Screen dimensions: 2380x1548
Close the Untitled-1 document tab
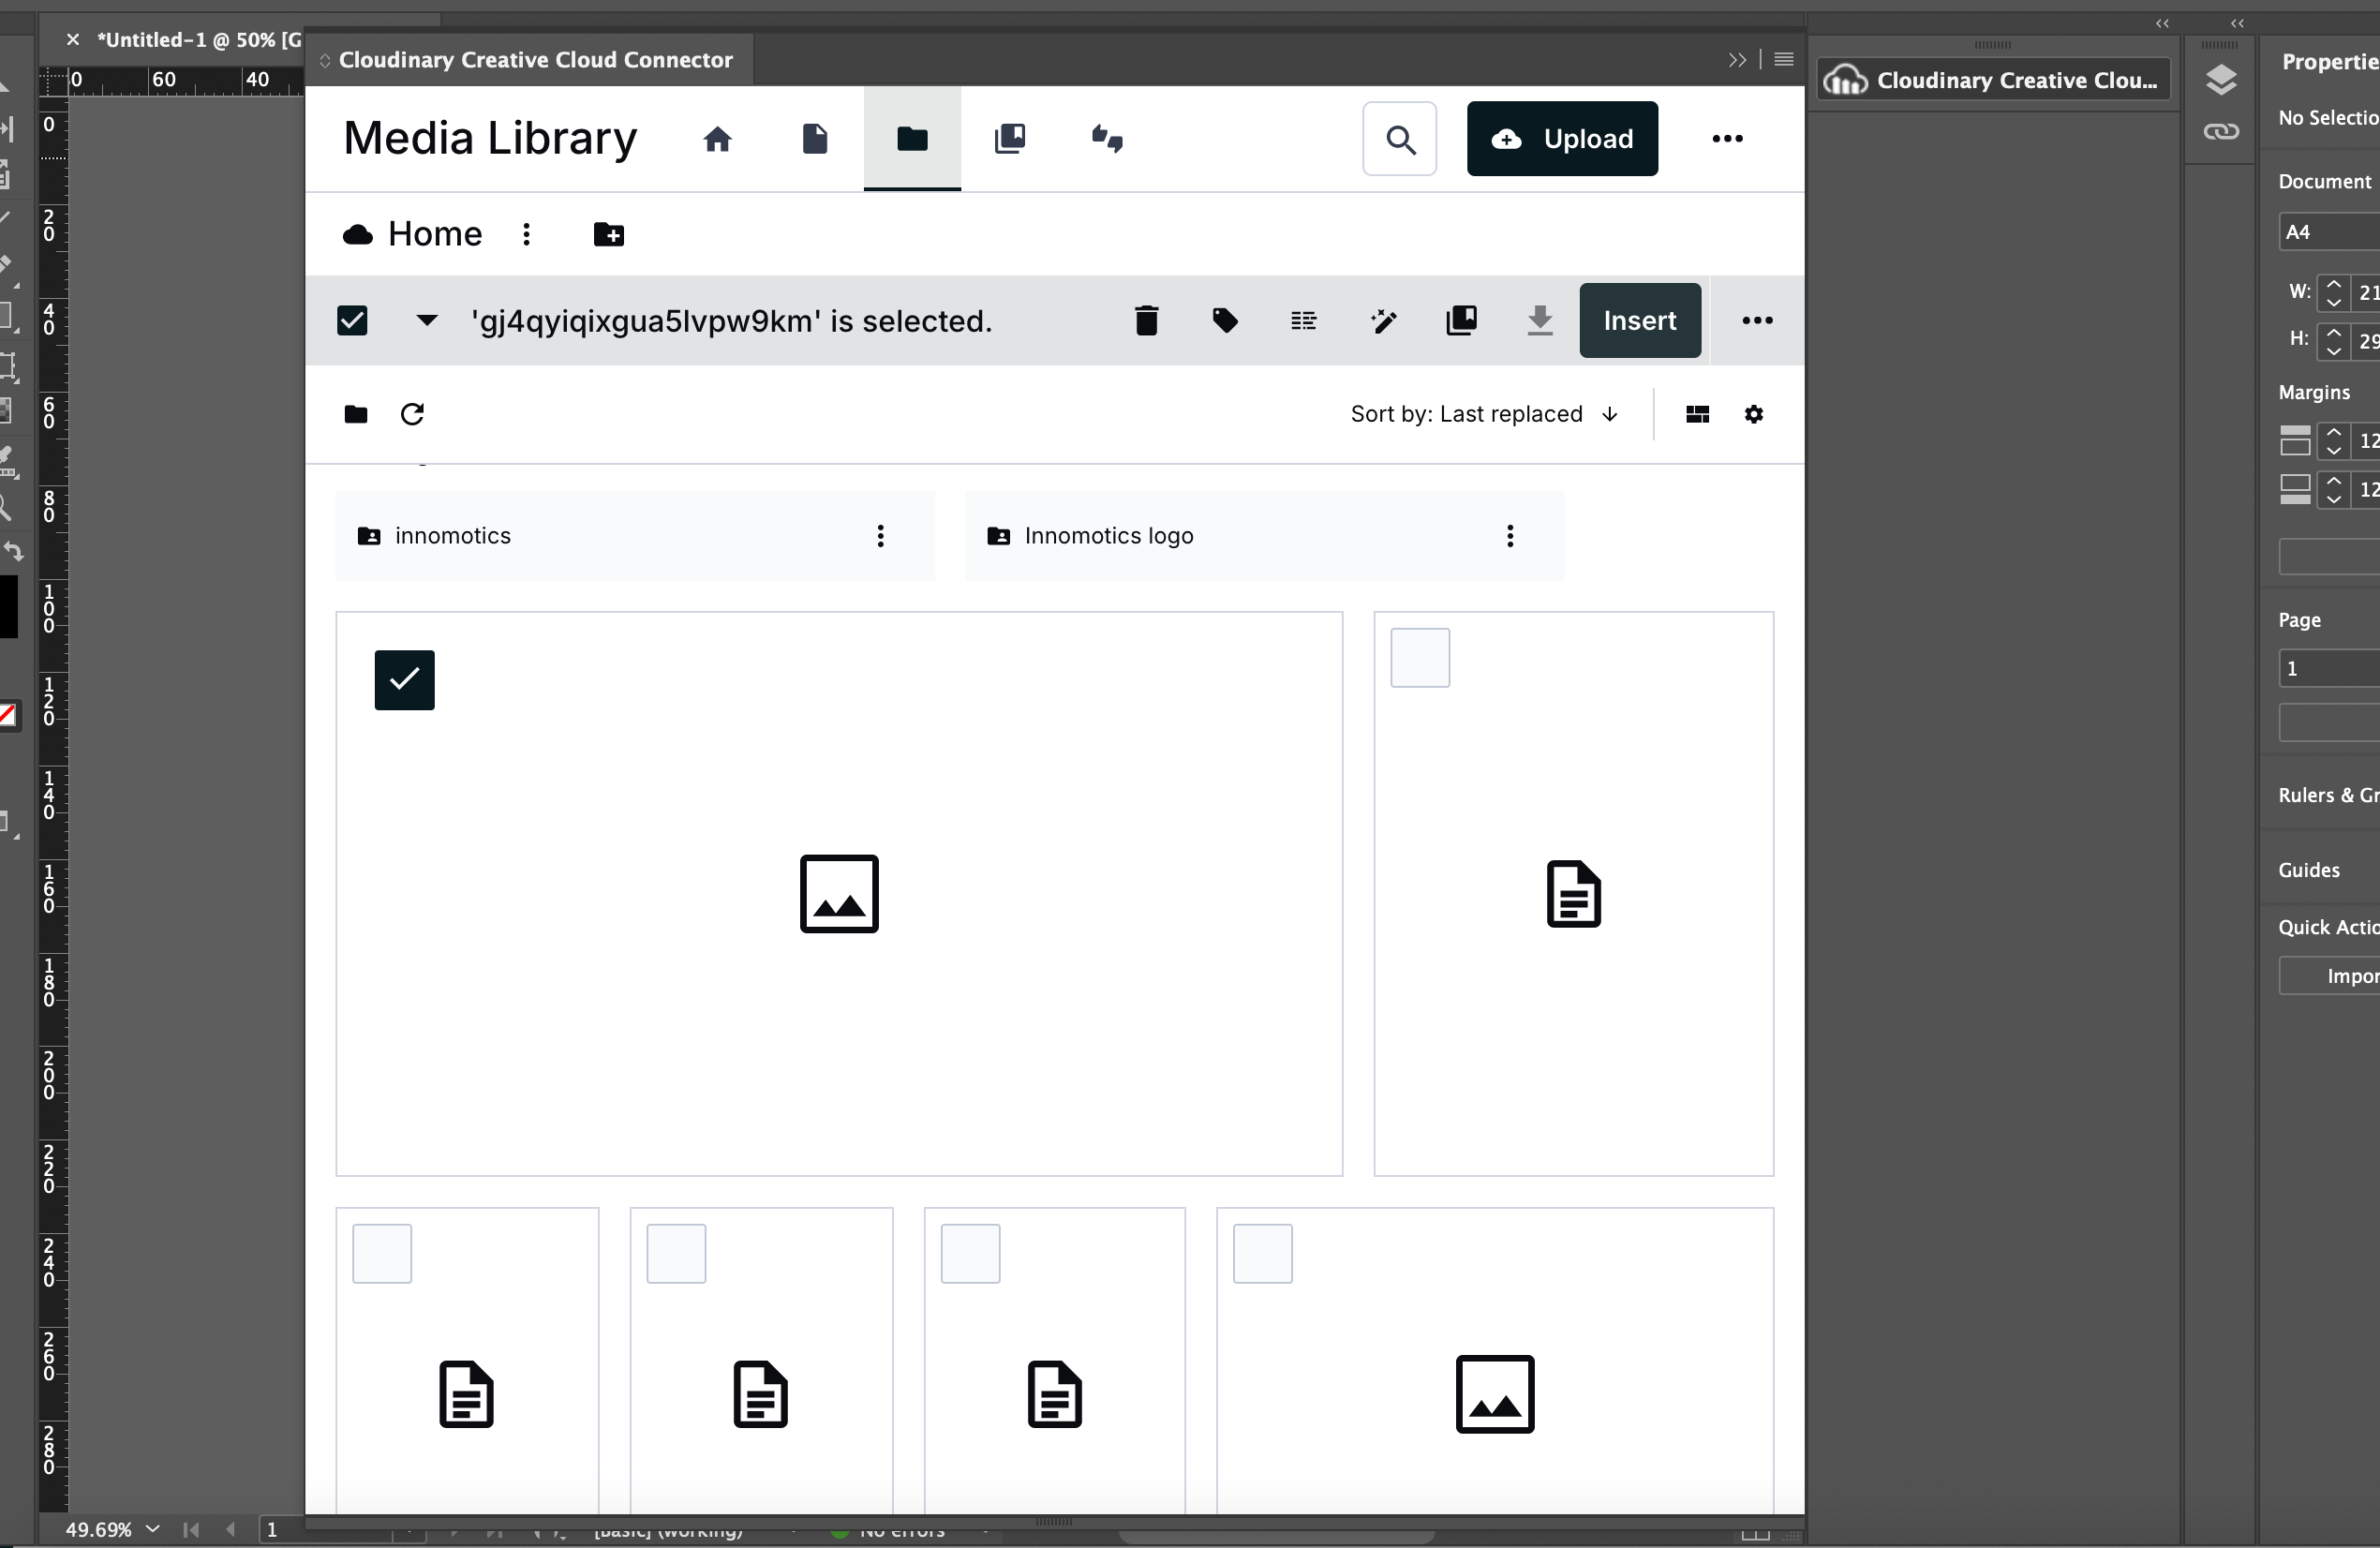[x=72, y=40]
